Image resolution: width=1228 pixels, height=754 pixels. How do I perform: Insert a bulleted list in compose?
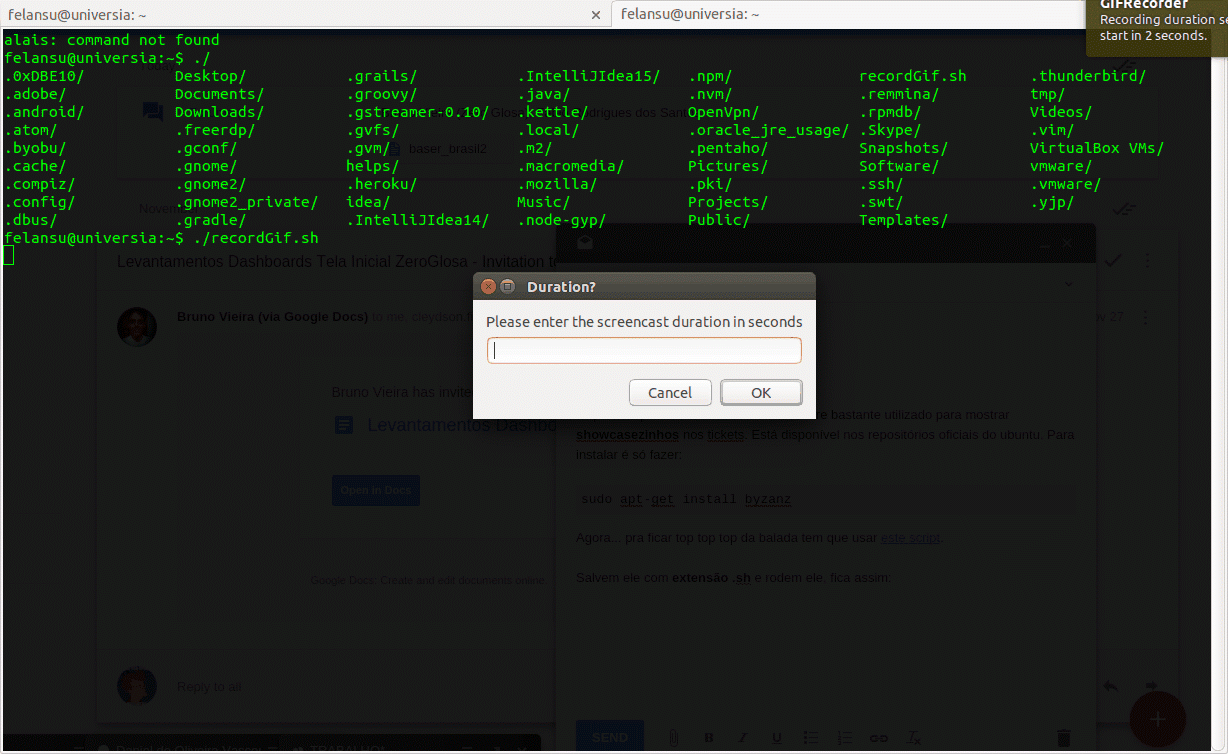click(x=811, y=738)
